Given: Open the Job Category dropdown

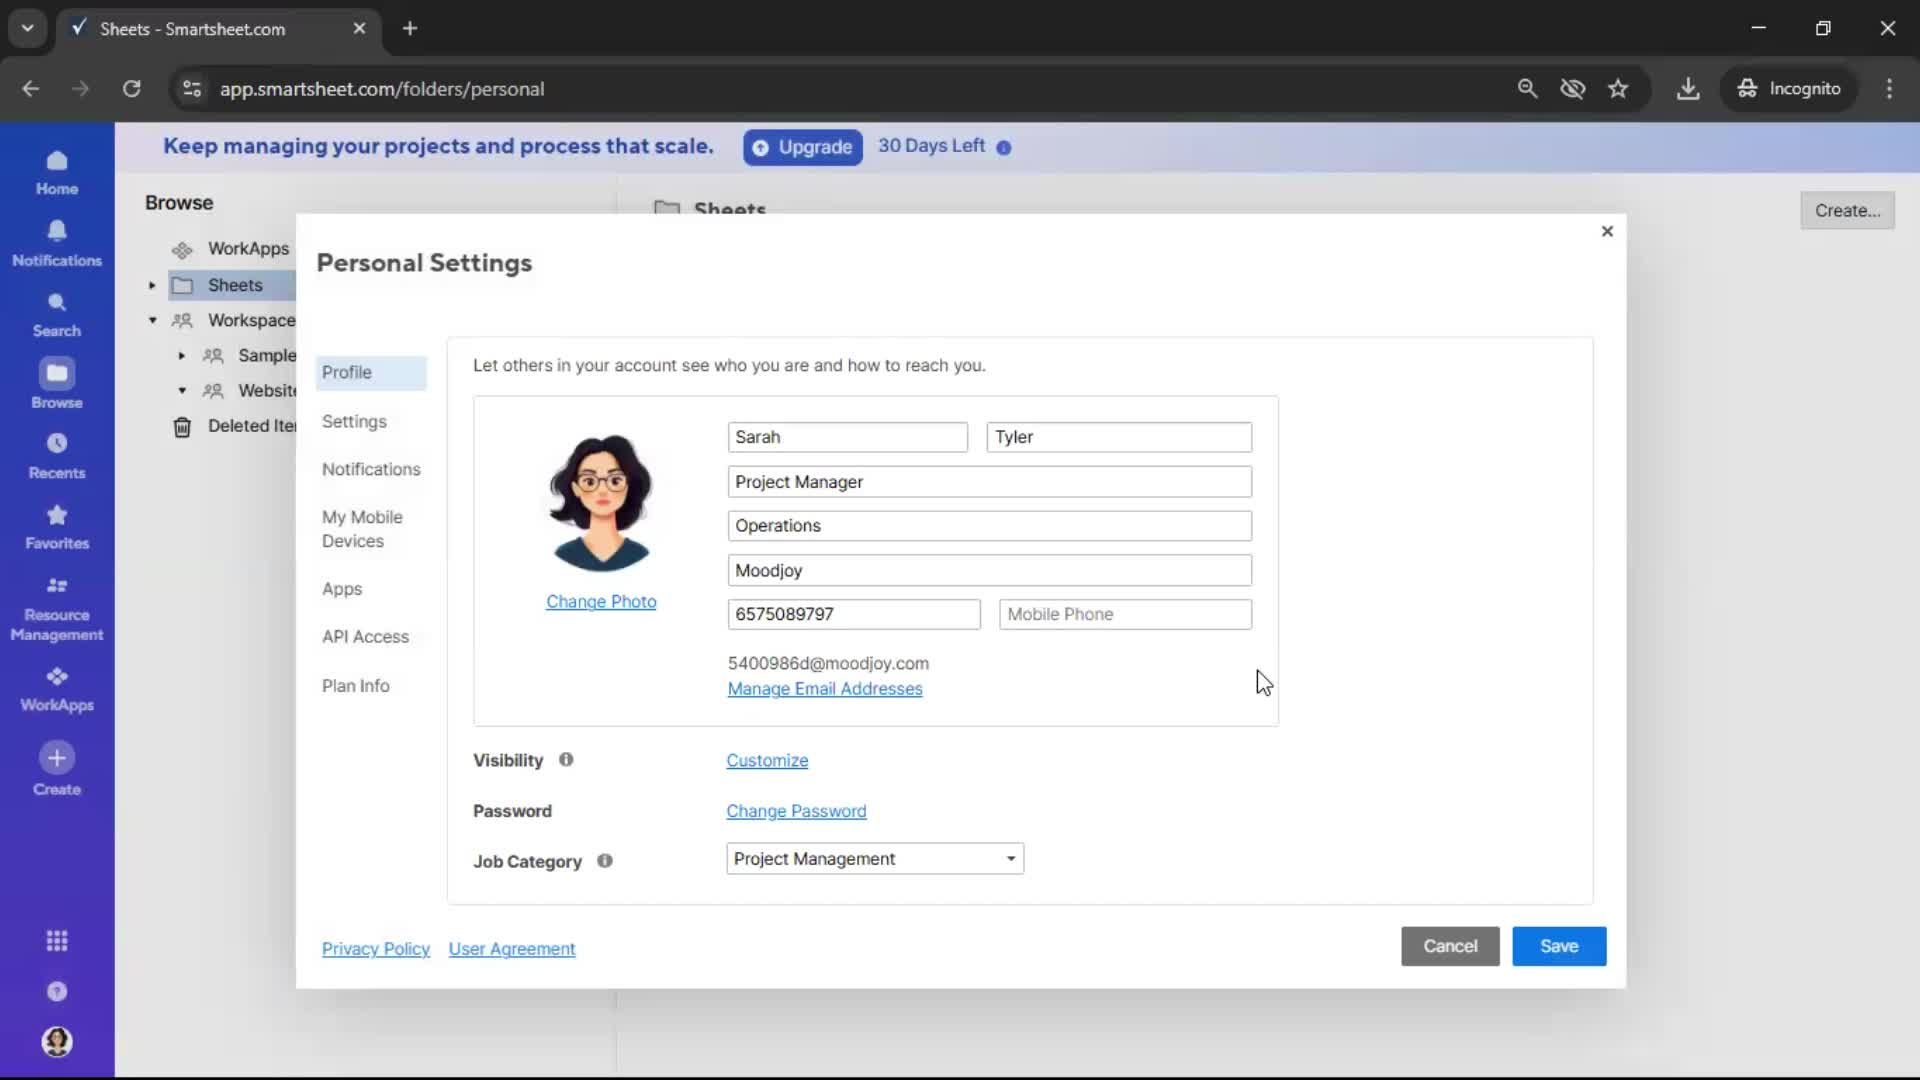Looking at the screenshot, I should click(875, 859).
